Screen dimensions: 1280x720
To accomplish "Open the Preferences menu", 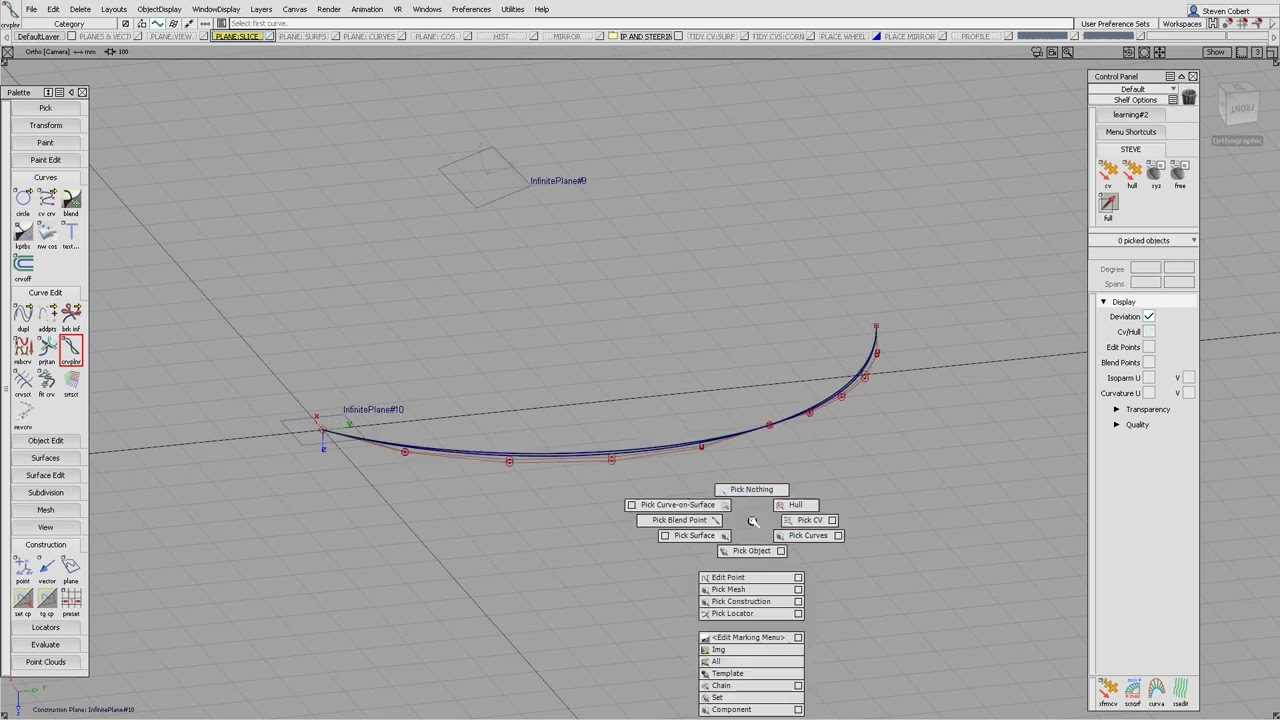I will pyautogui.click(x=471, y=9).
